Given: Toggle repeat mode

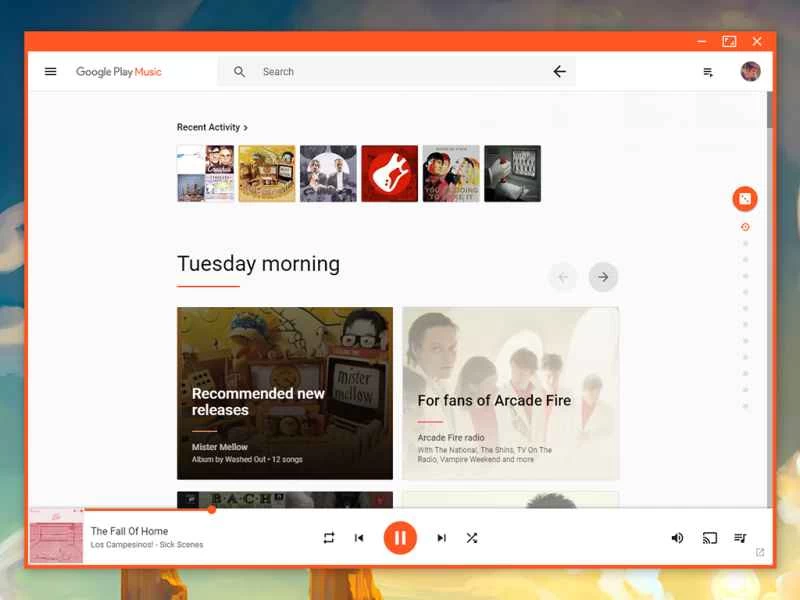Looking at the screenshot, I should click(x=329, y=538).
